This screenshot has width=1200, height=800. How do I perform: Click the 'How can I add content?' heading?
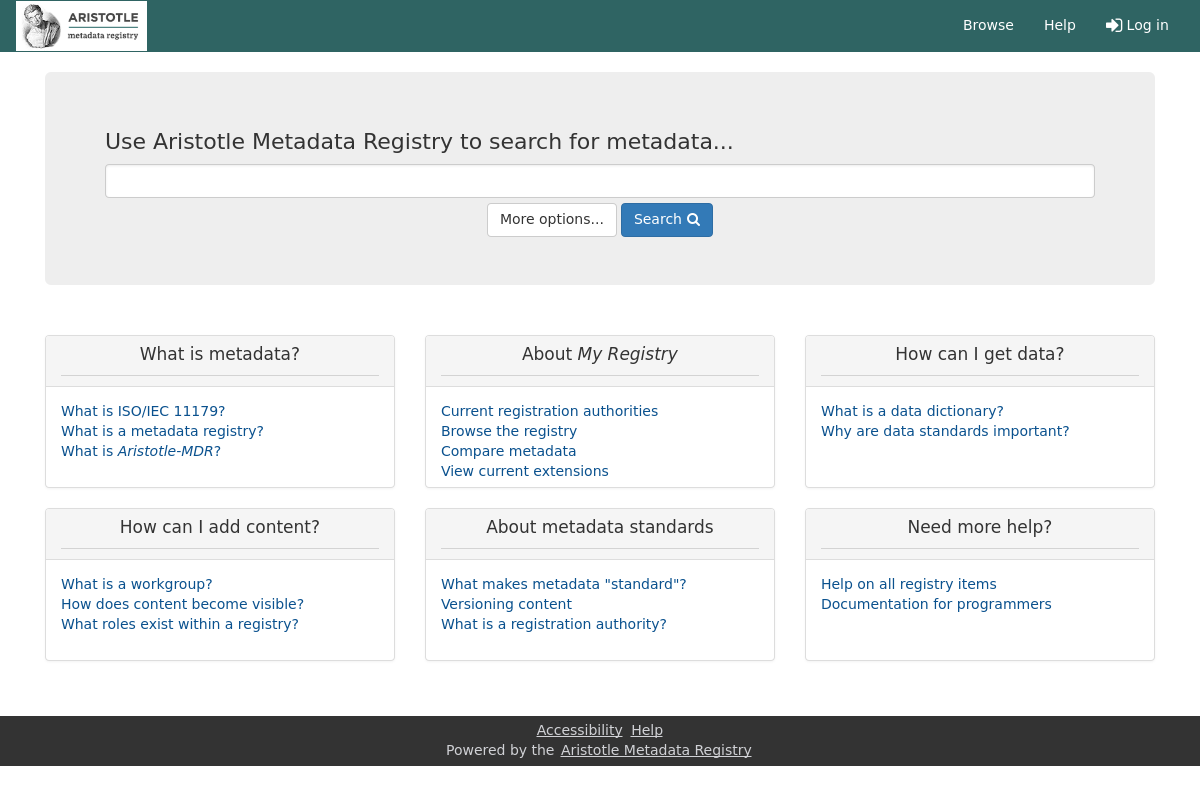point(220,527)
